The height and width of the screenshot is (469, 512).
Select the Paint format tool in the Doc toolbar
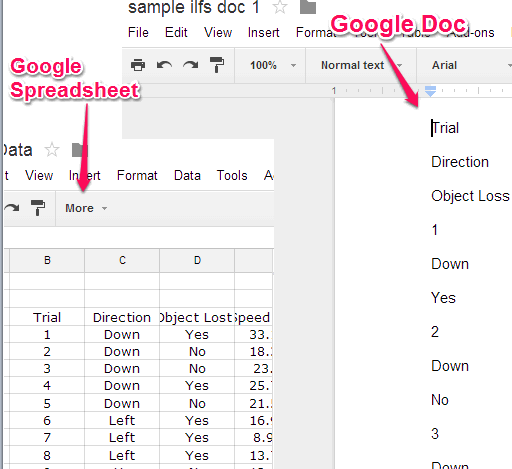pyautogui.click(x=217, y=65)
